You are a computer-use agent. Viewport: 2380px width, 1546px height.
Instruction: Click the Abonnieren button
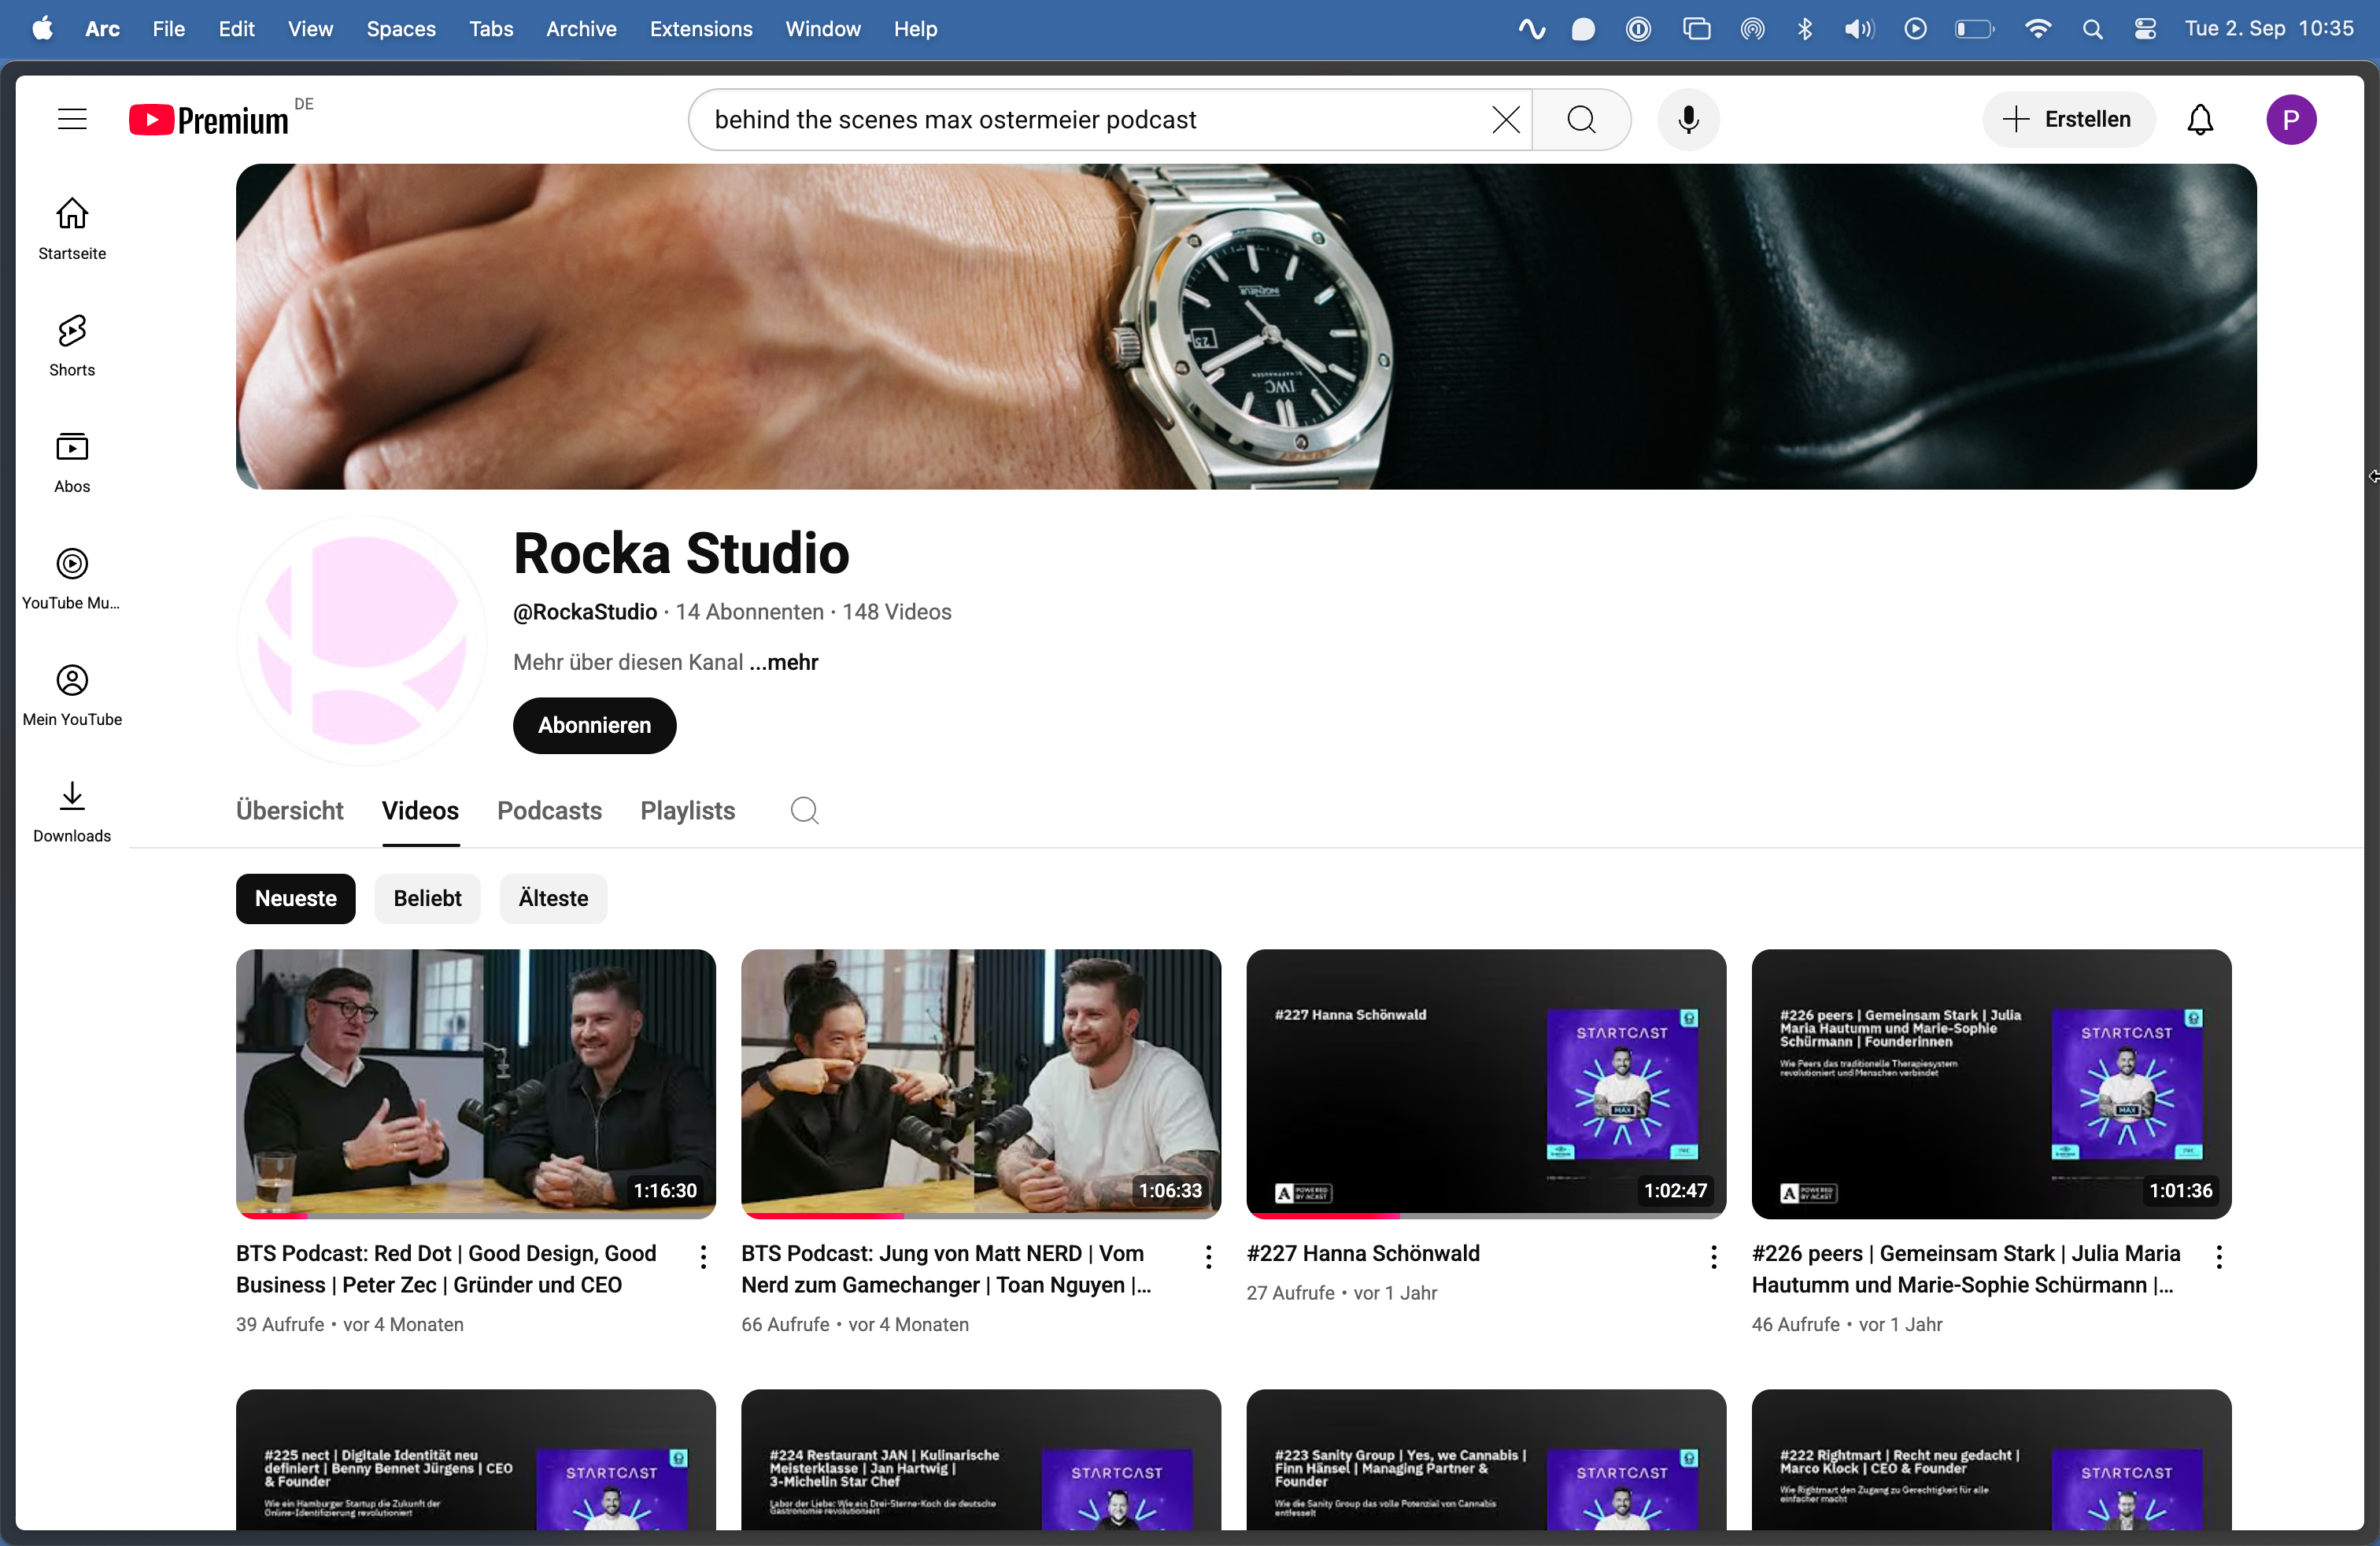(x=594, y=725)
